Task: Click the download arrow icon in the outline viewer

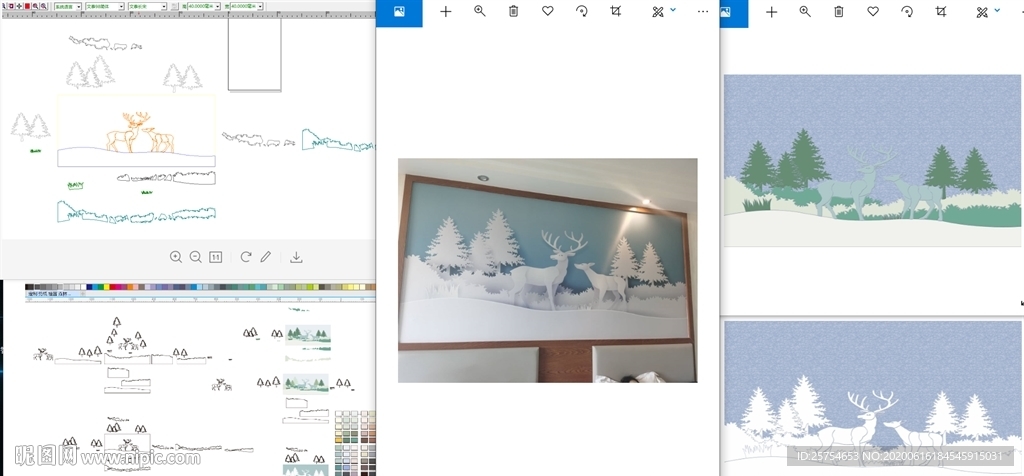Action: 296,257
